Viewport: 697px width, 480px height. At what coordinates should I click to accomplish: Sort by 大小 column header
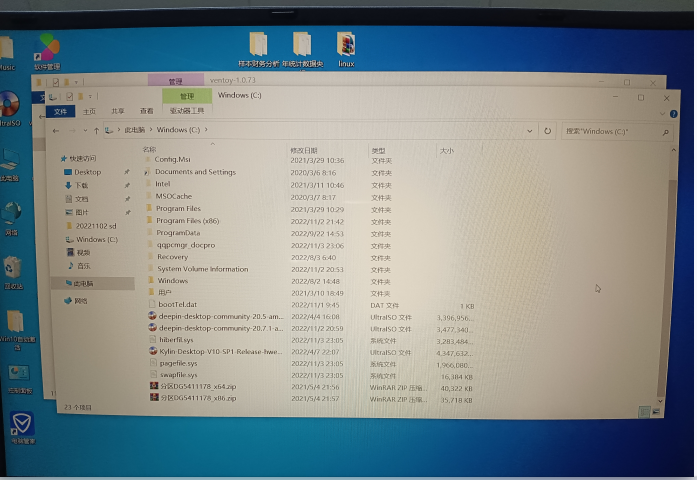tap(447, 151)
